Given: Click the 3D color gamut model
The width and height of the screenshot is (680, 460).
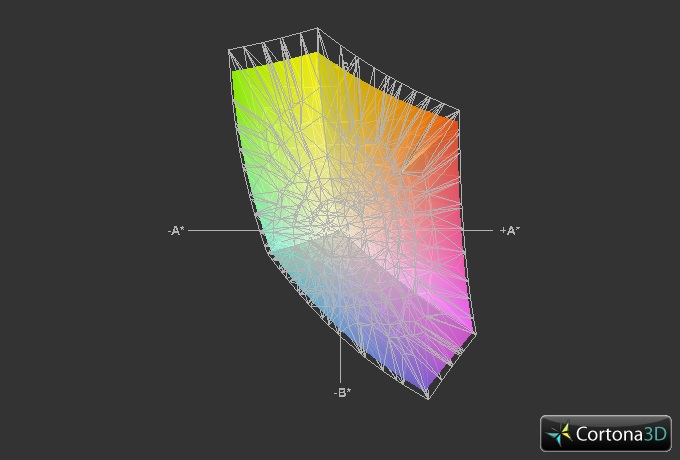Looking at the screenshot, I should 351,213.
